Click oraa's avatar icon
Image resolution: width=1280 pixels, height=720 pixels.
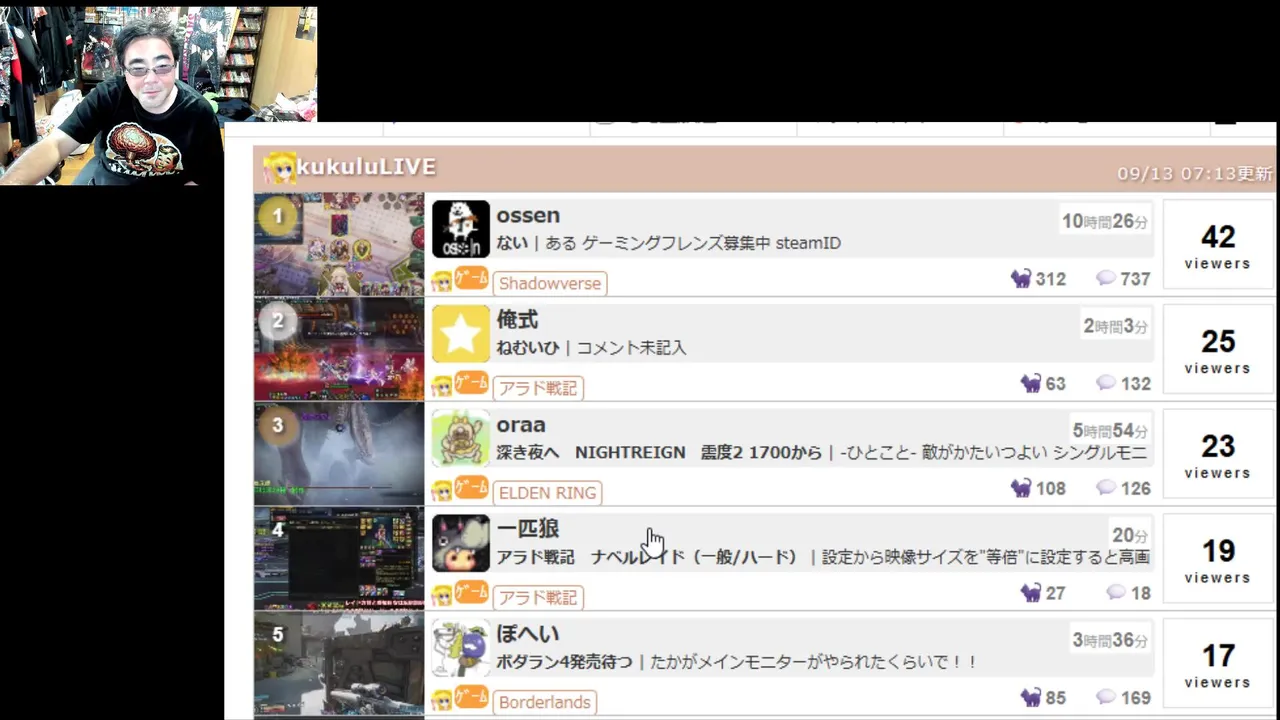(x=461, y=438)
